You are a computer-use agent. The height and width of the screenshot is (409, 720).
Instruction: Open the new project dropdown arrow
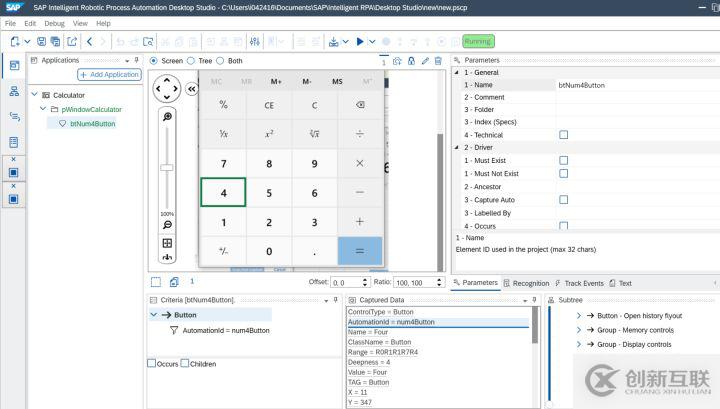coord(27,42)
